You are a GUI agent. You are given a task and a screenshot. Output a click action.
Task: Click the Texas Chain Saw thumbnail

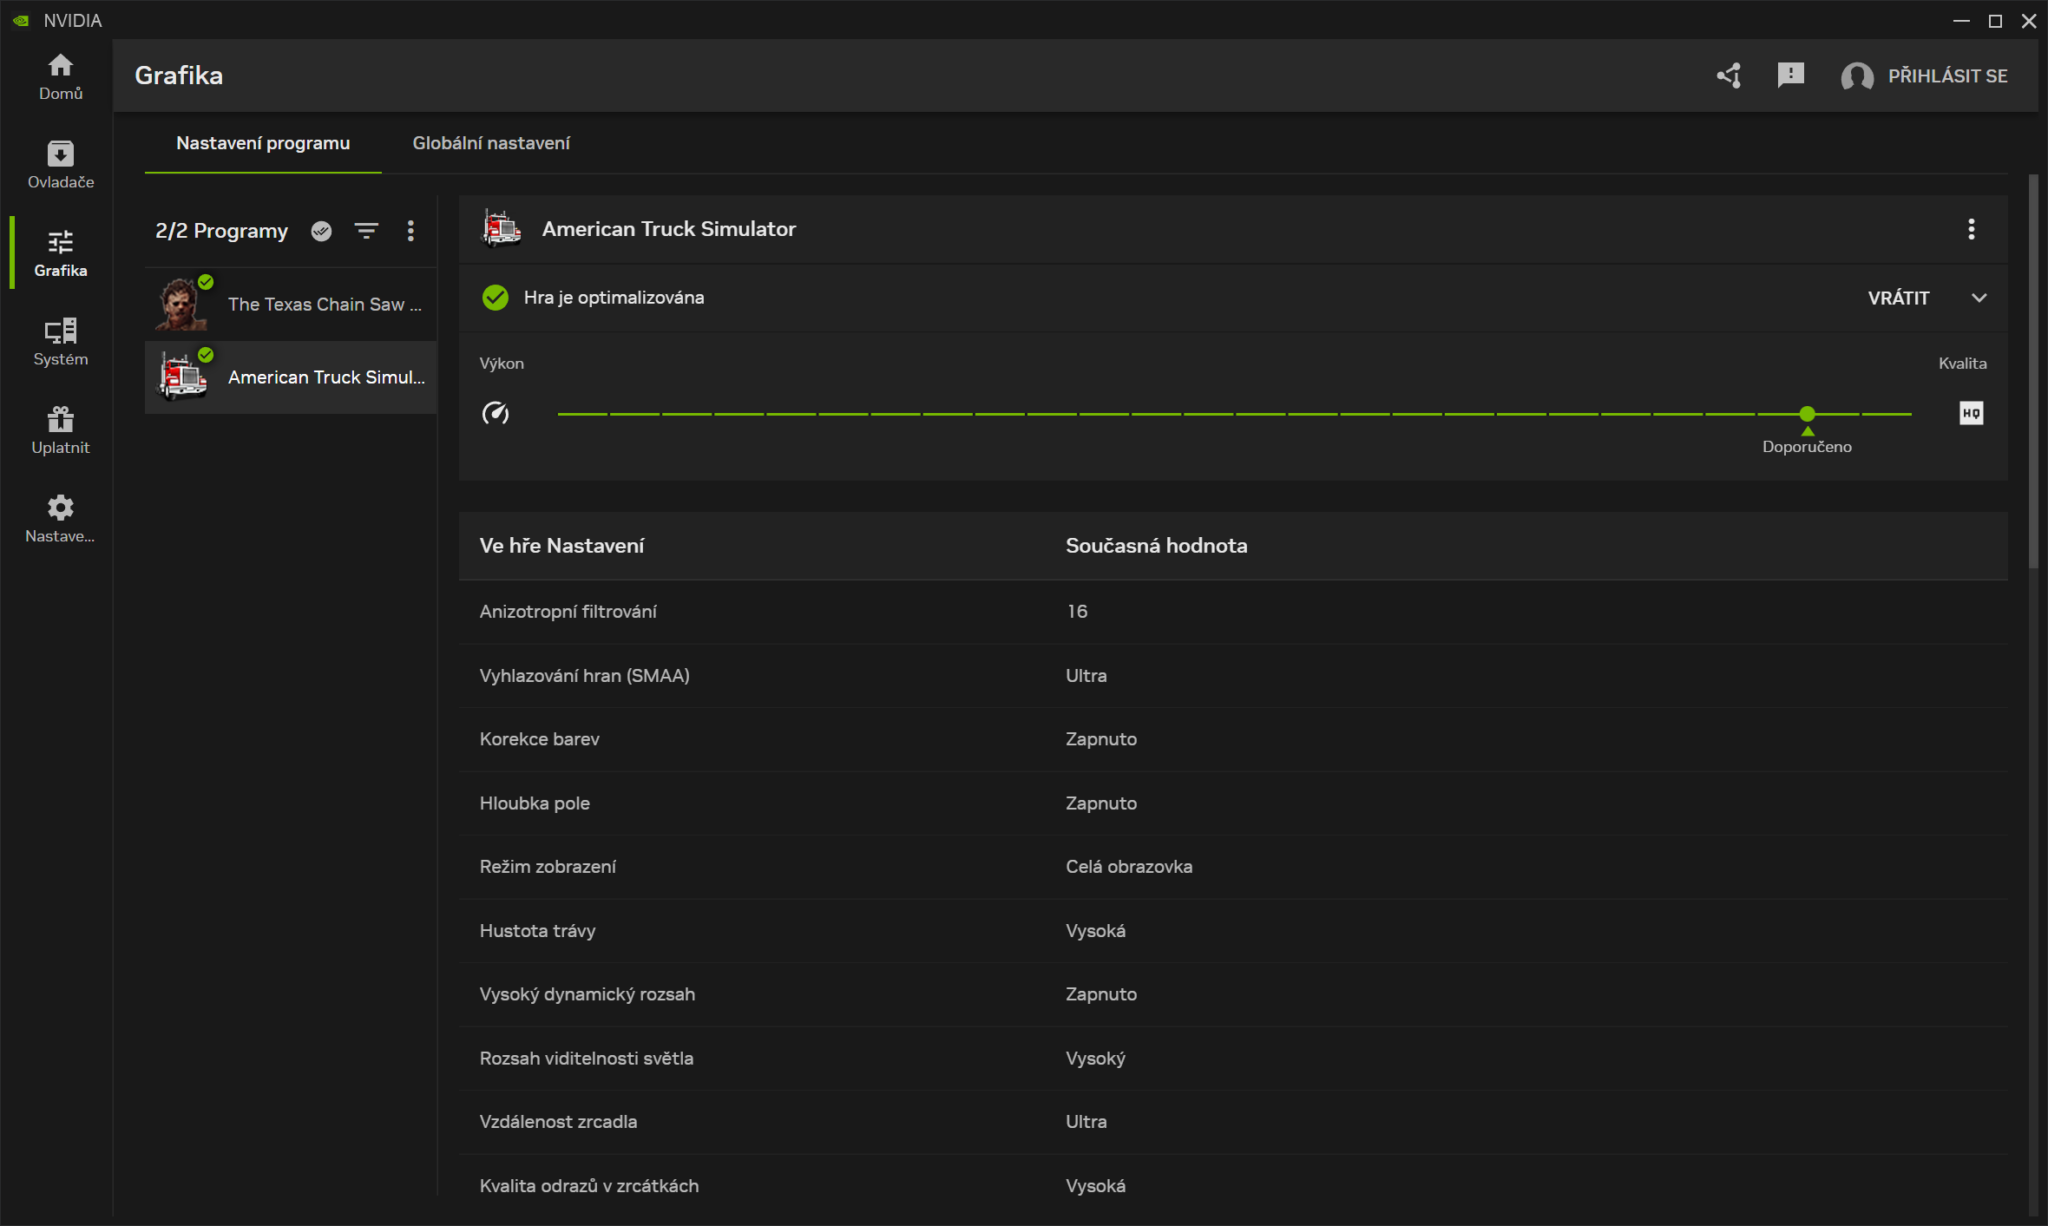pyautogui.click(x=182, y=304)
